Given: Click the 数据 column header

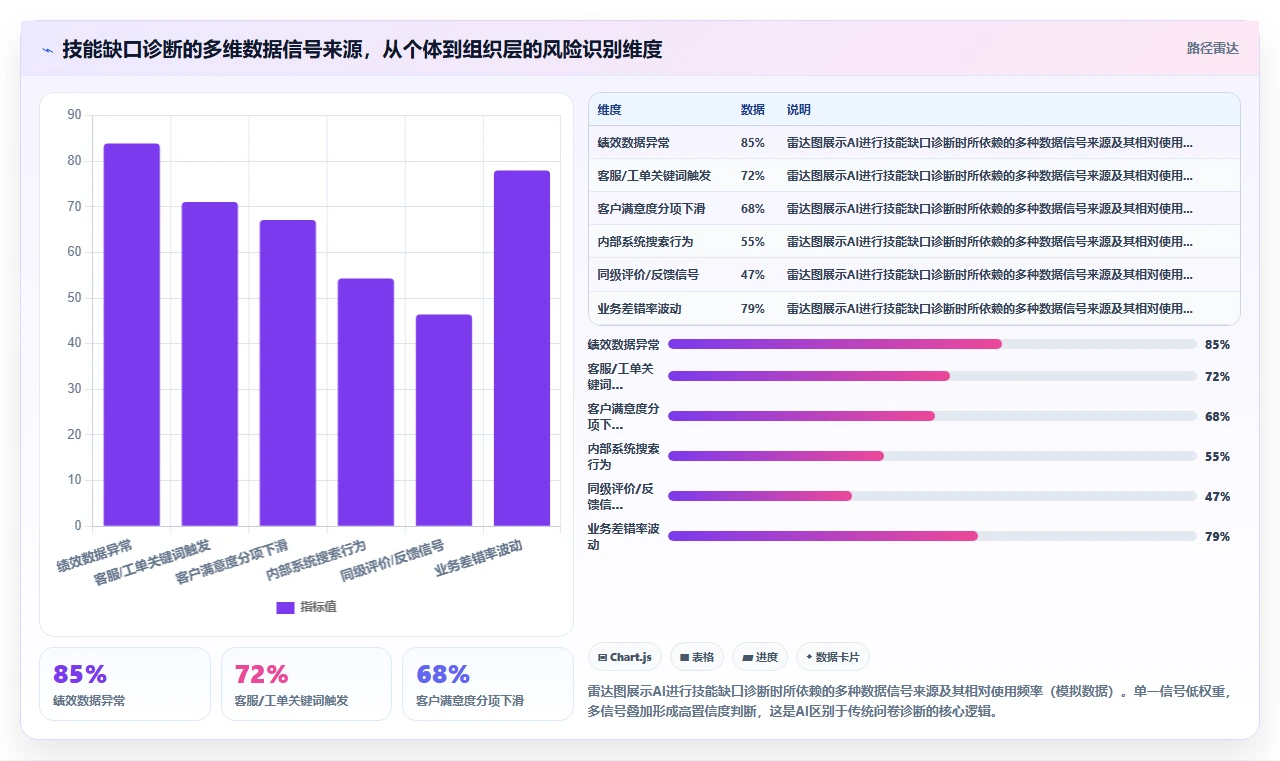Looking at the screenshot, I should click(753, 110).
